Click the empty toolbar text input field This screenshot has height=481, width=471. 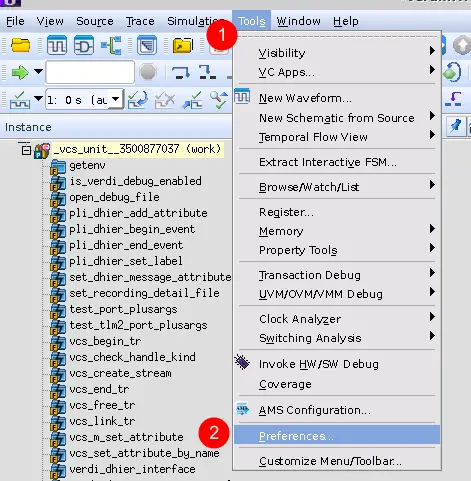click(90, 72)
